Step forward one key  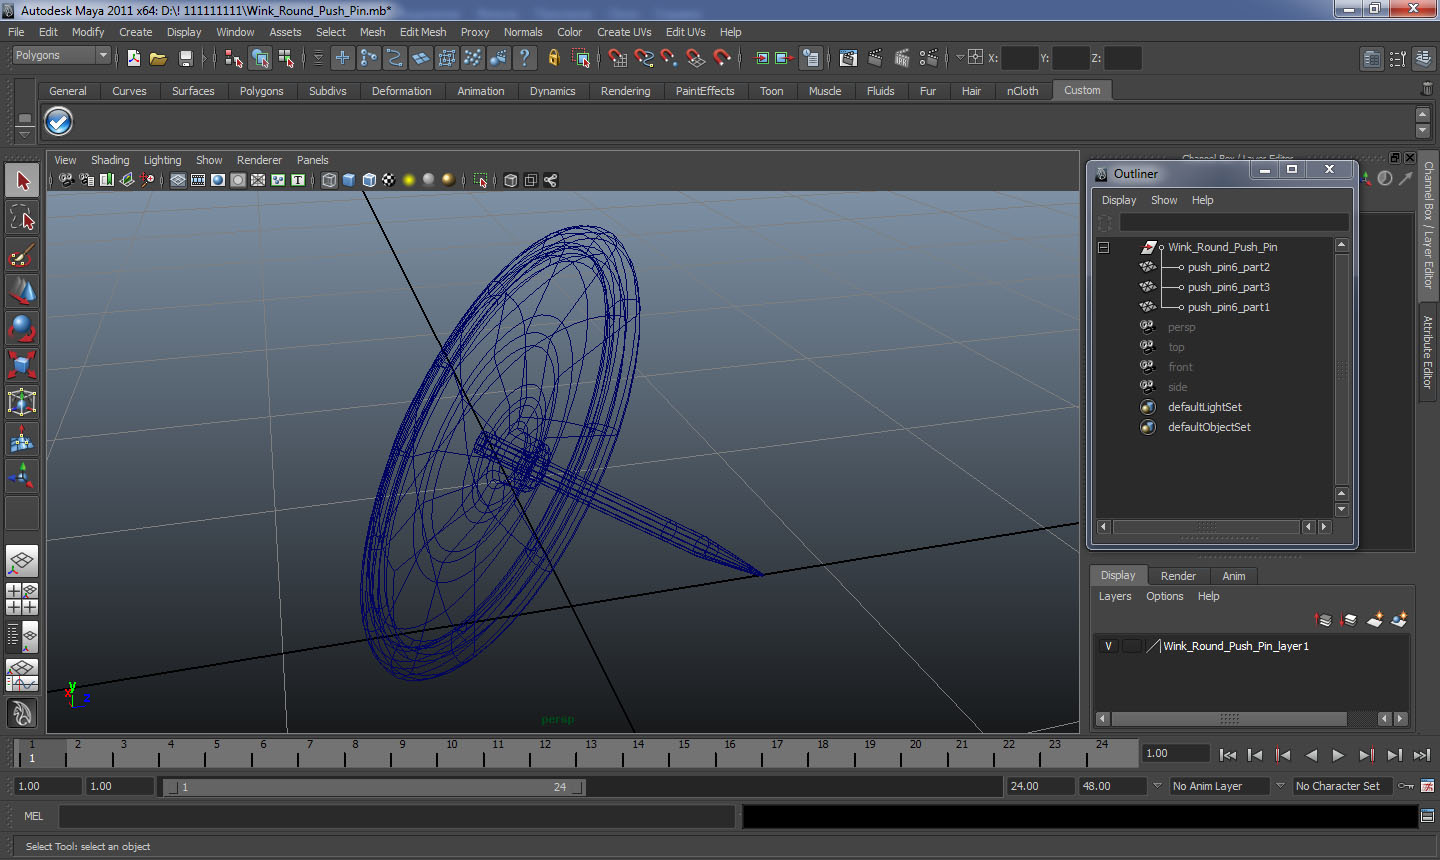1366,755
